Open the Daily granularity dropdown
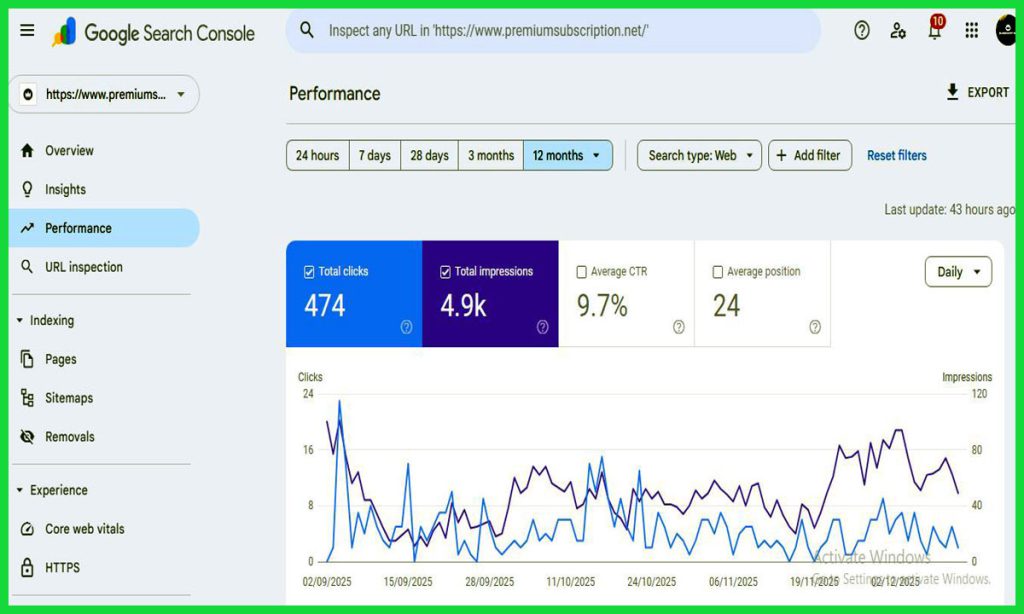This screenshot has width=1024, height=614. [958, 272]
